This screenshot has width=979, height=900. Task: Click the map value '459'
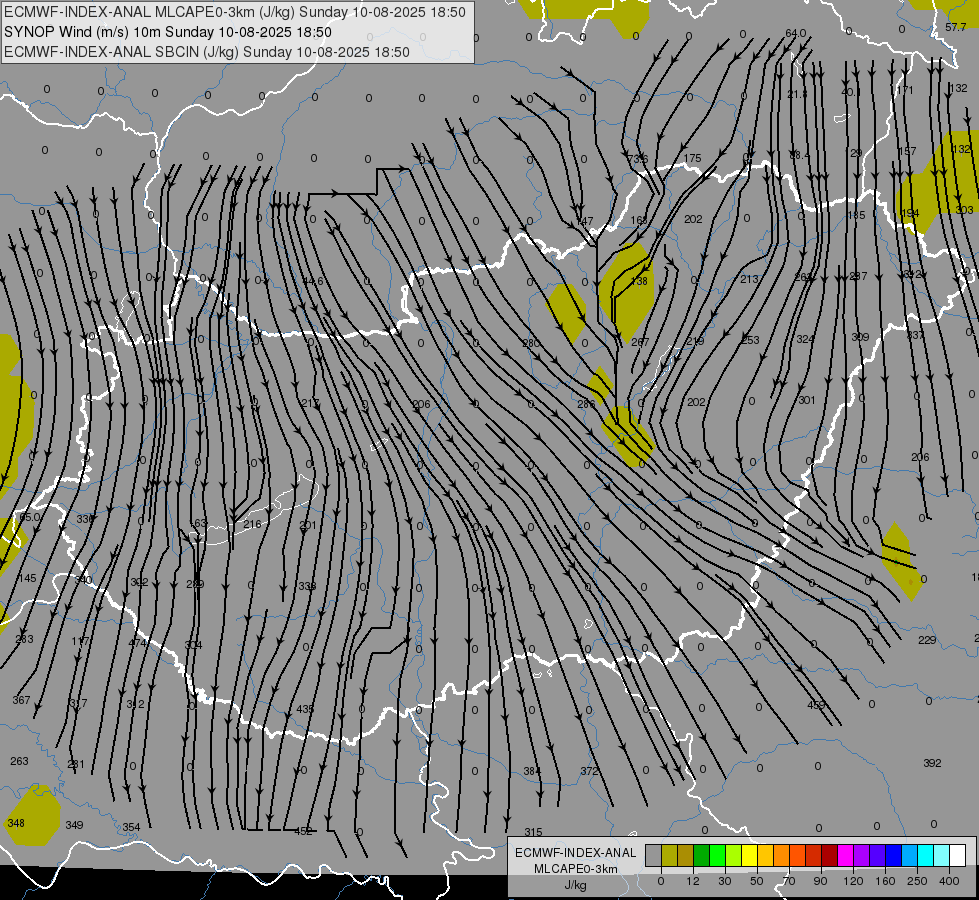click(x=816, y=705)
